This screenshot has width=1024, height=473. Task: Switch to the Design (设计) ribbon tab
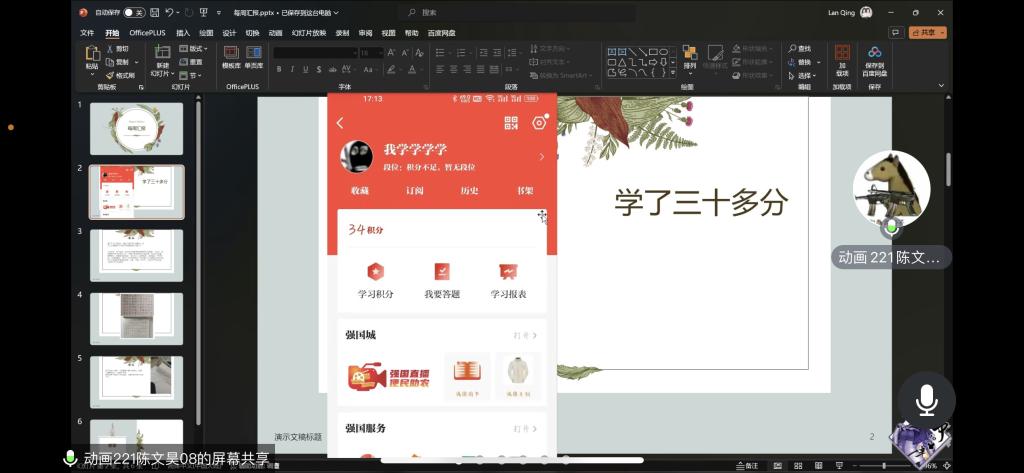click(x=229, y=32)
